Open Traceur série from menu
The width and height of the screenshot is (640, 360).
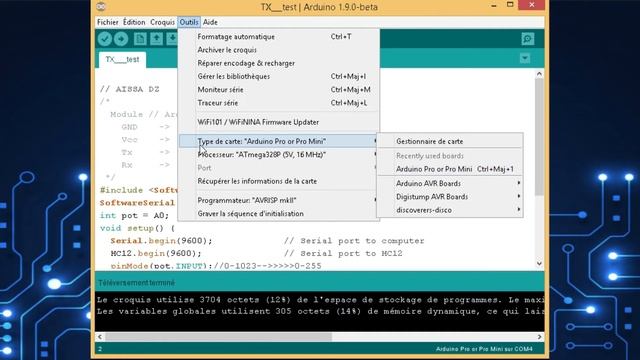click(278, 103)
